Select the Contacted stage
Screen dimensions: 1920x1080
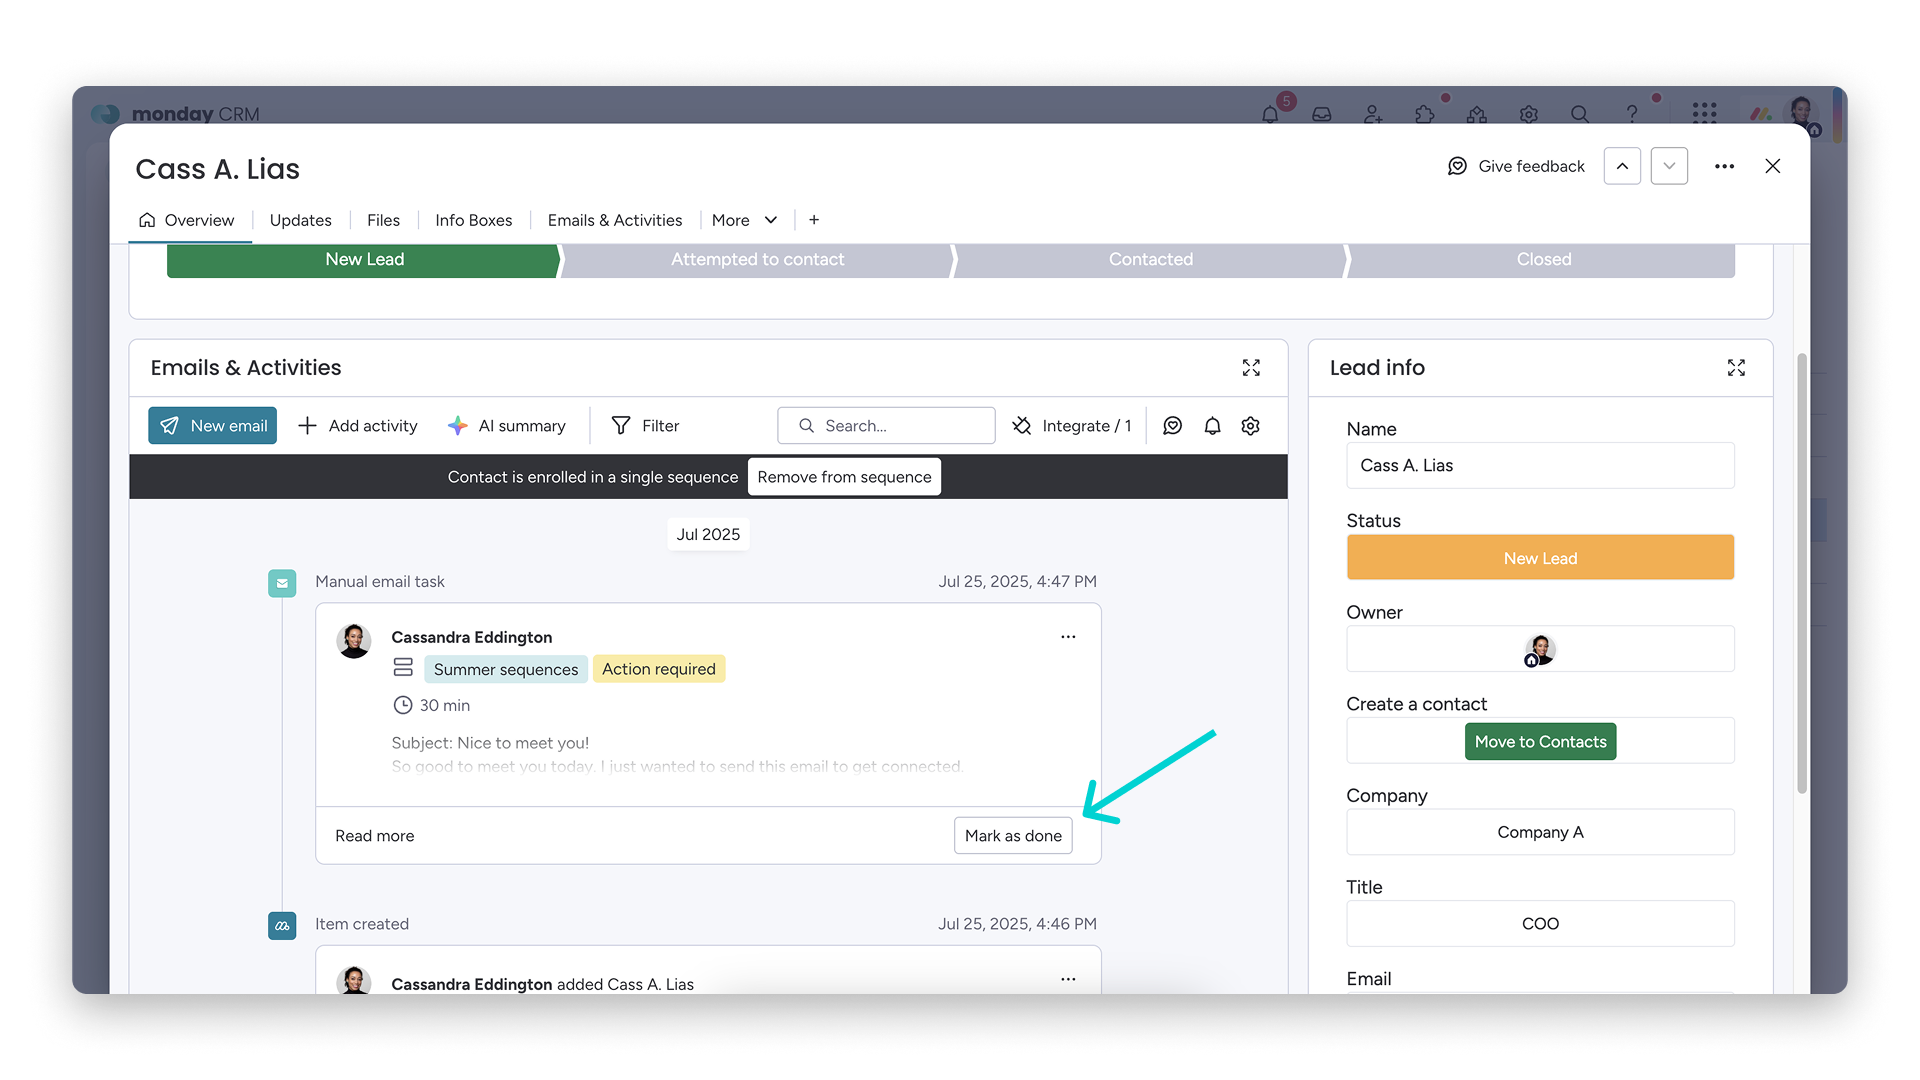coord(1150,260)
